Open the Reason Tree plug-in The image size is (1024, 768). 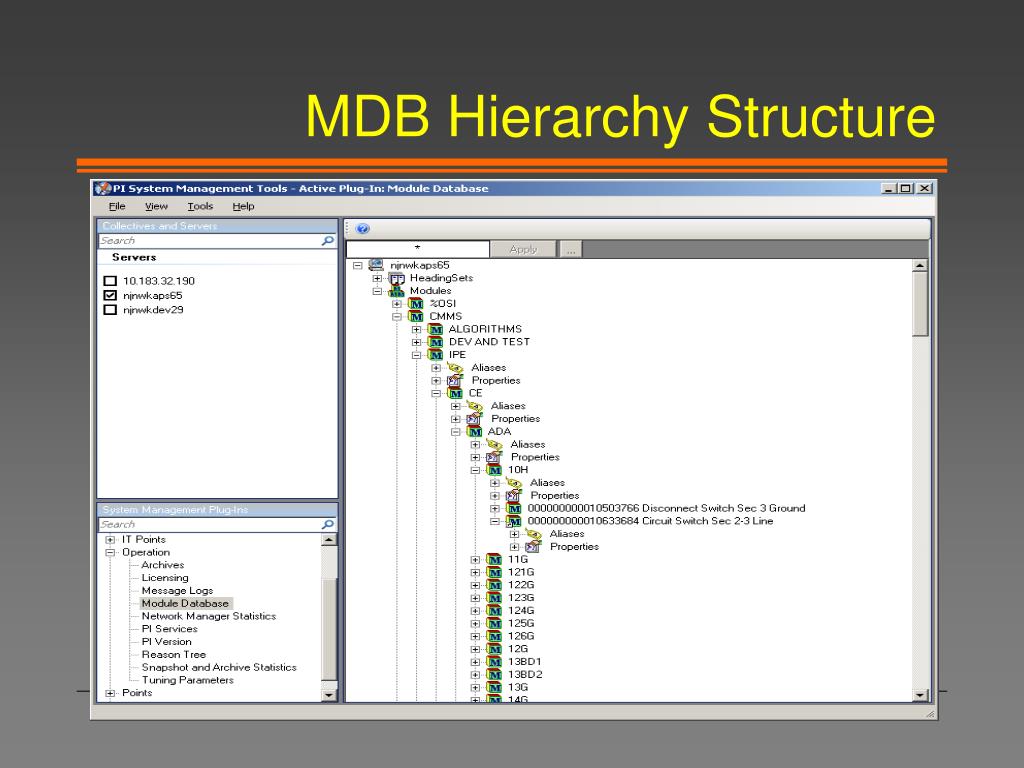pos(173,654)
